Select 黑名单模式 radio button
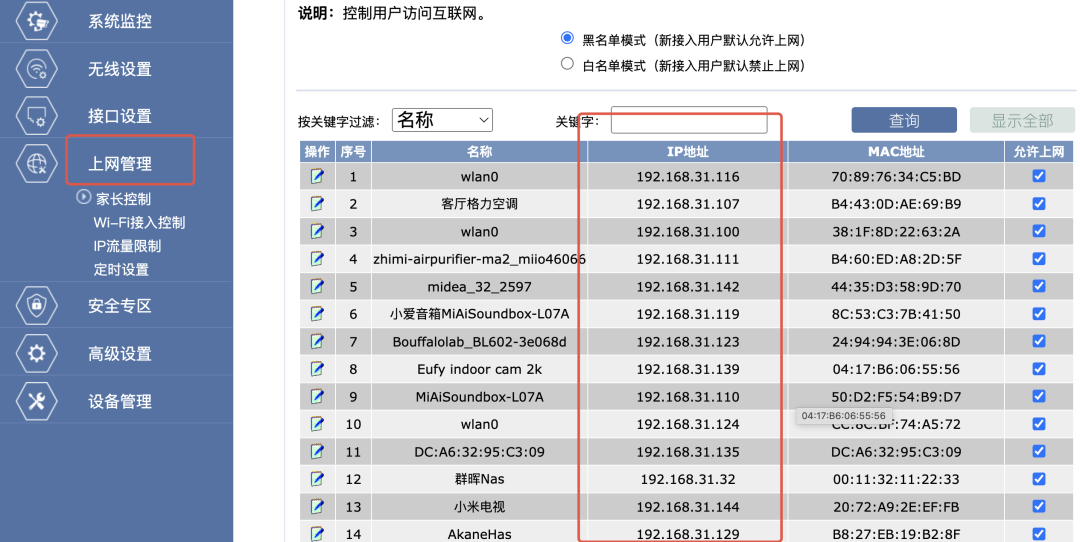This screenshot has height=542, width=1080. [567, 39]
